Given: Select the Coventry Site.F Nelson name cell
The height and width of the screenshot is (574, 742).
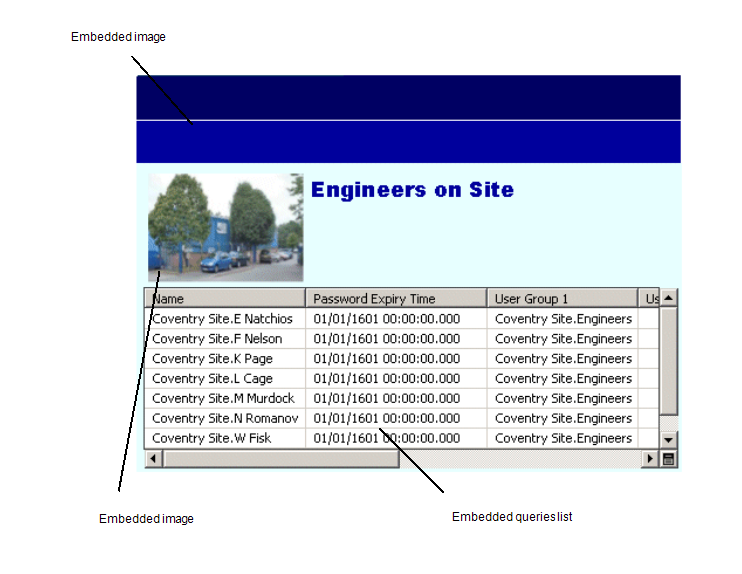Looking at the screenshot, I should 225,338.
